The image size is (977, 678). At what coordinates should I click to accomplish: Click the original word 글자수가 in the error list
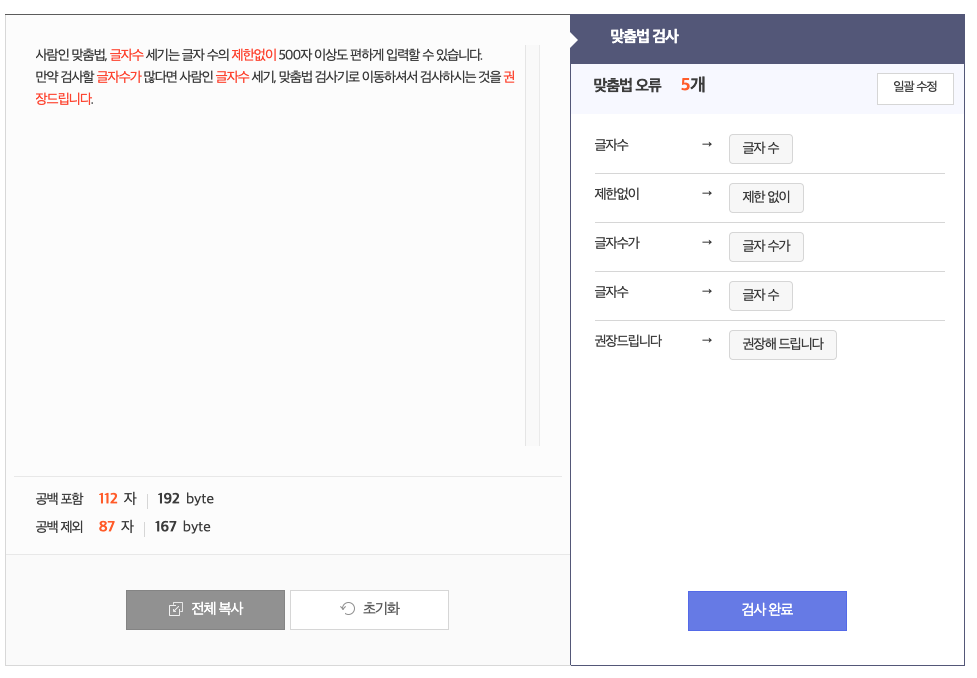[x=617, y=243]
